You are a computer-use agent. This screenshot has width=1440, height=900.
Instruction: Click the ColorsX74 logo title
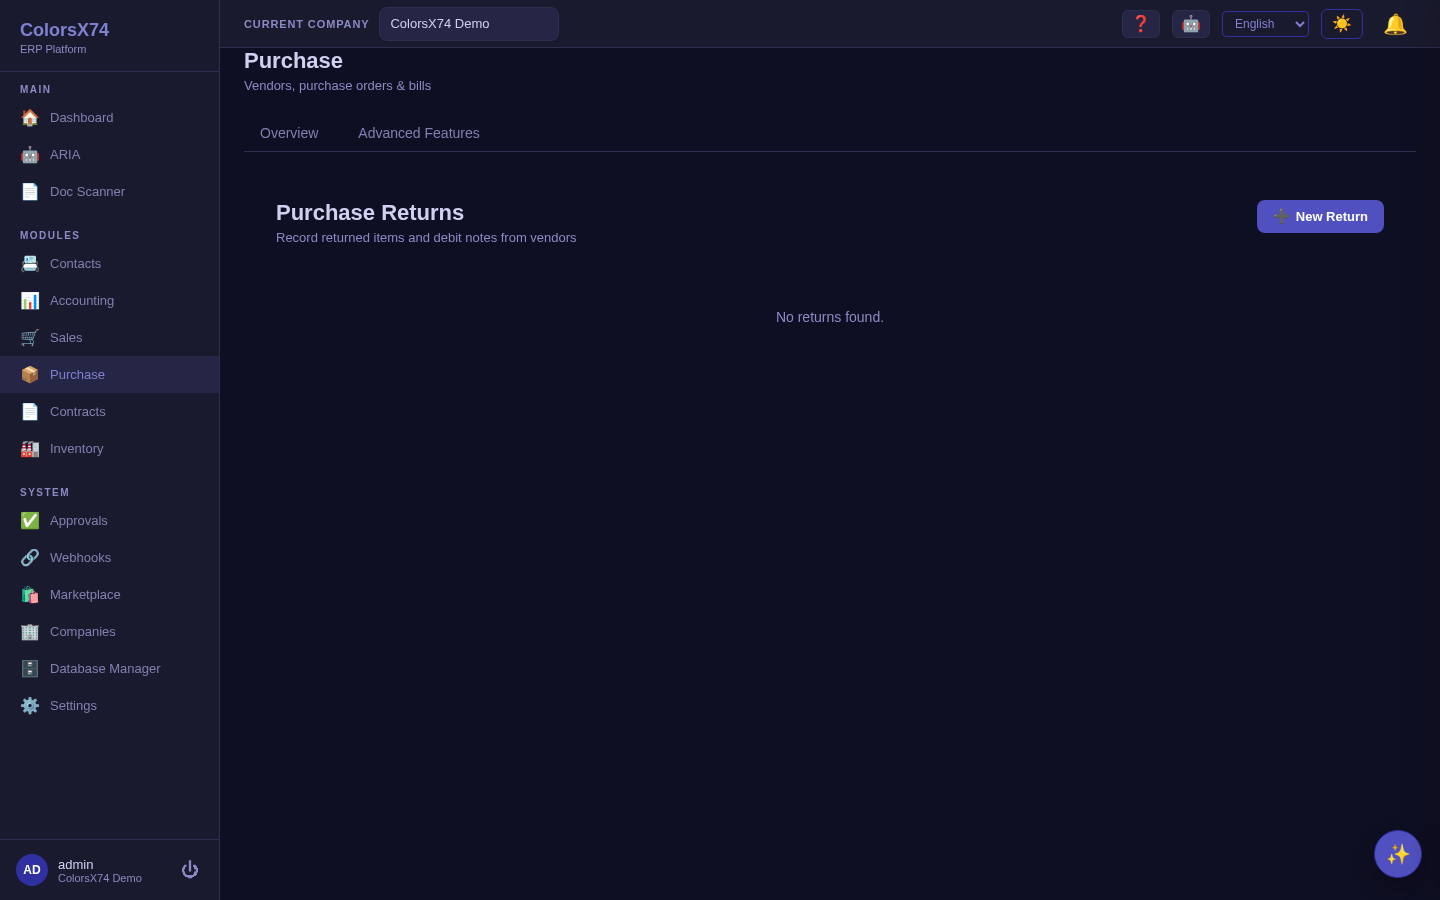coord(64,30)
